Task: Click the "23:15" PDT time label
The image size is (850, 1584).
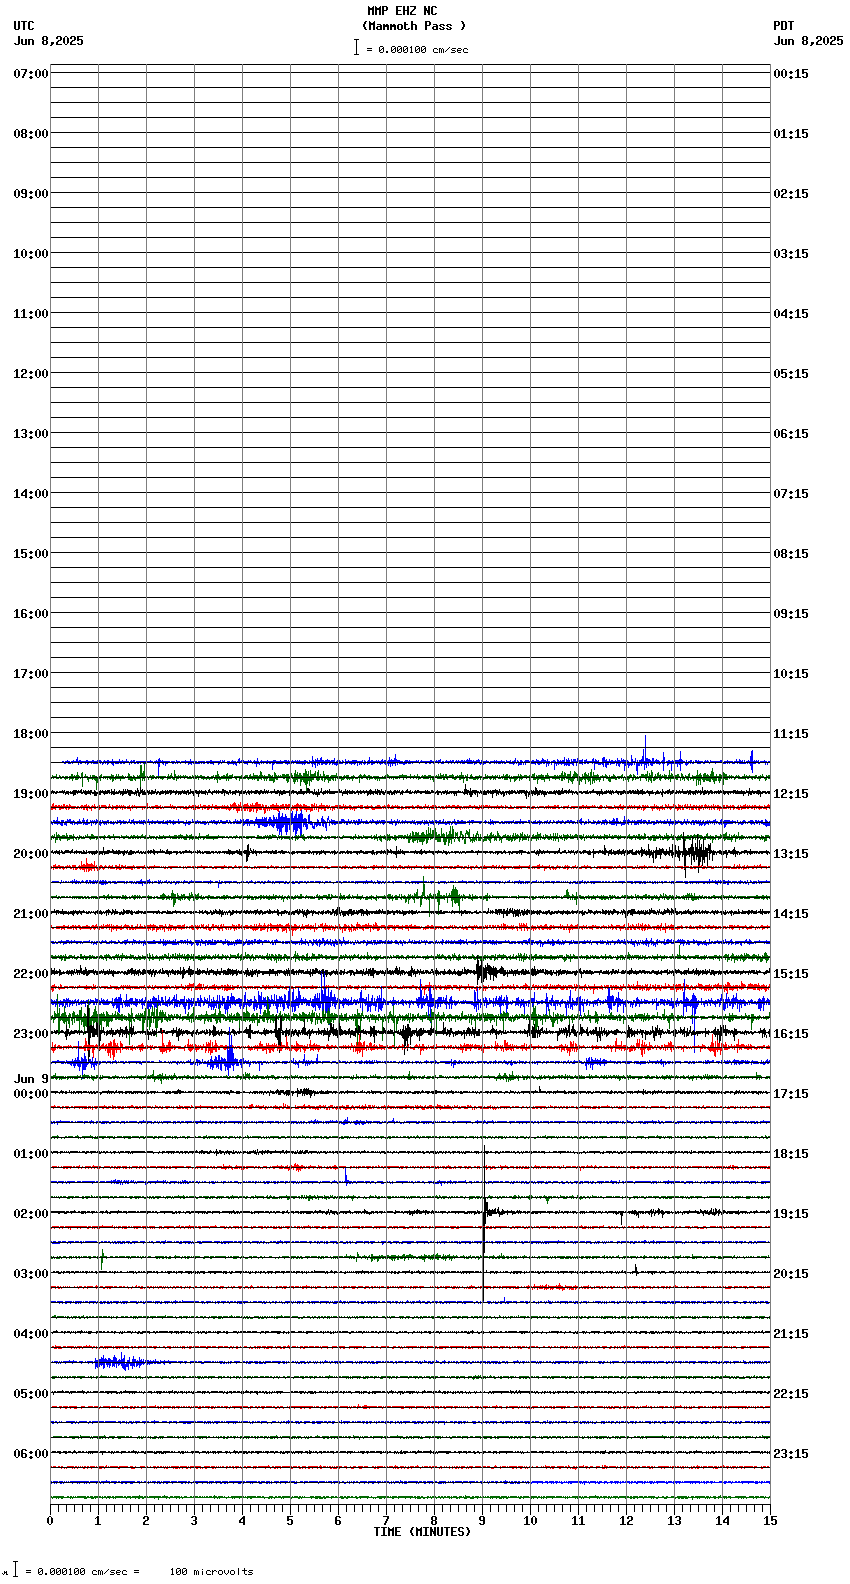Action: [x=791, y=1454]
